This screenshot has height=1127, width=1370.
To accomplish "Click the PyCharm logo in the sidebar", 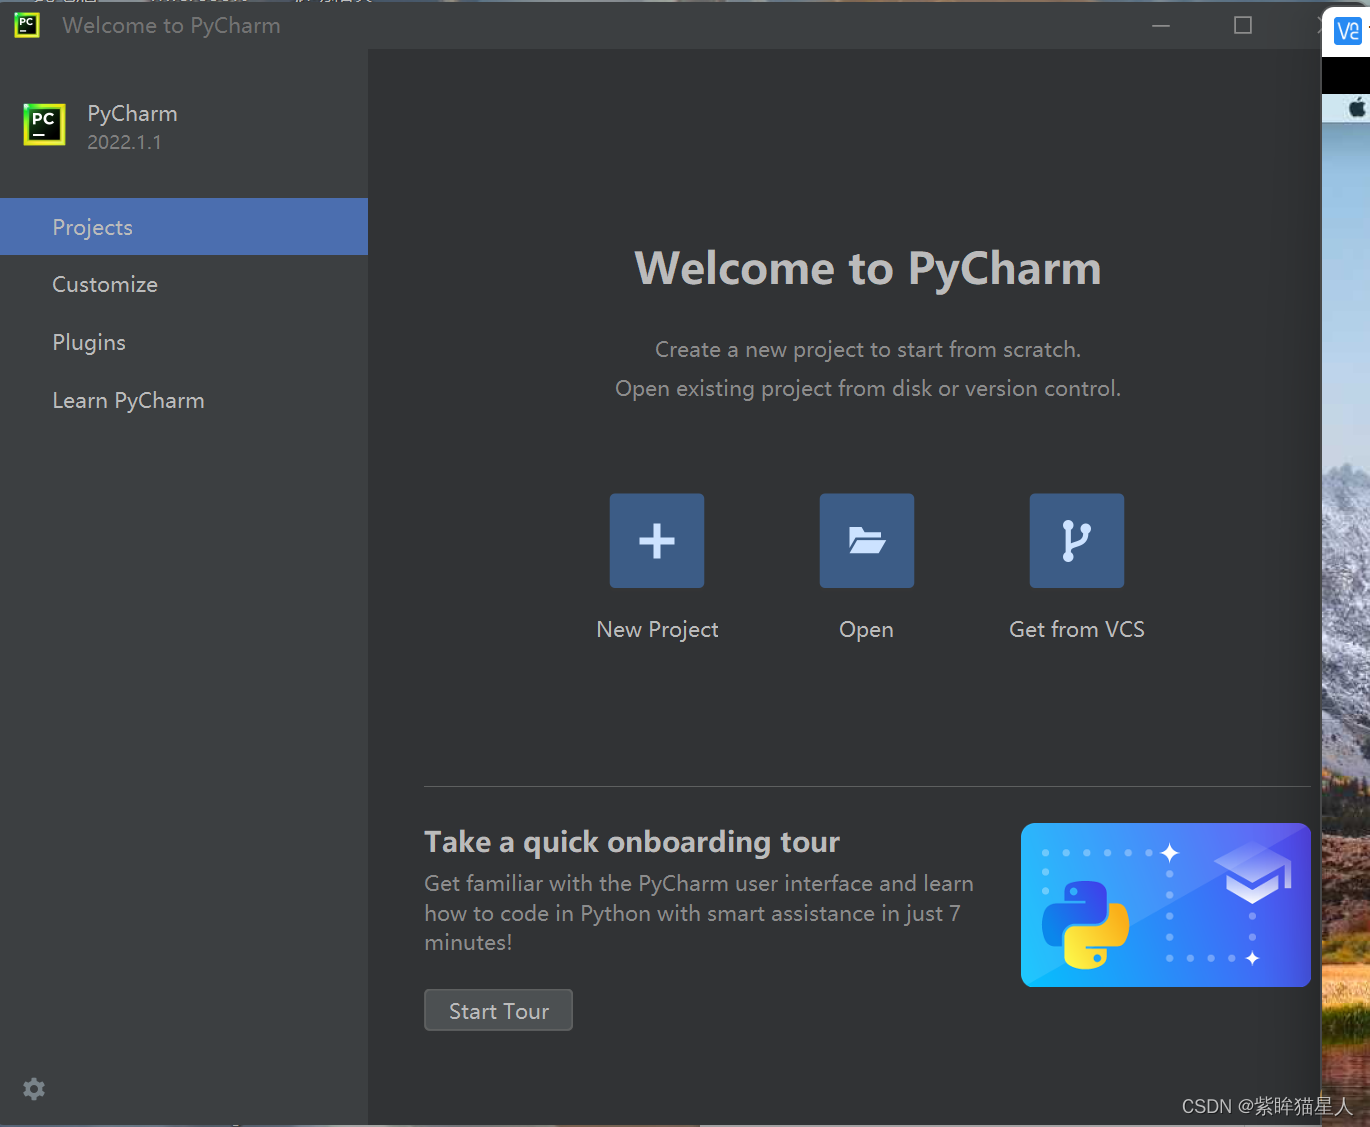I will pyautogui.click(x=44, y=125).
